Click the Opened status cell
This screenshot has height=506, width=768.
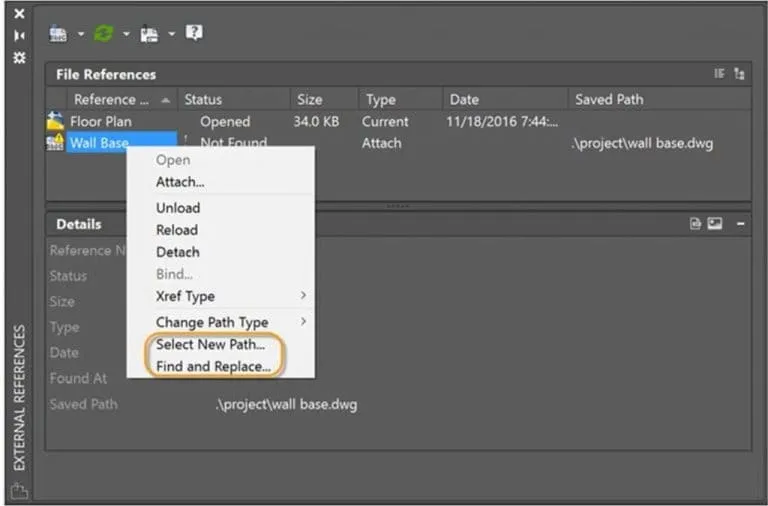tap(225, 121)
